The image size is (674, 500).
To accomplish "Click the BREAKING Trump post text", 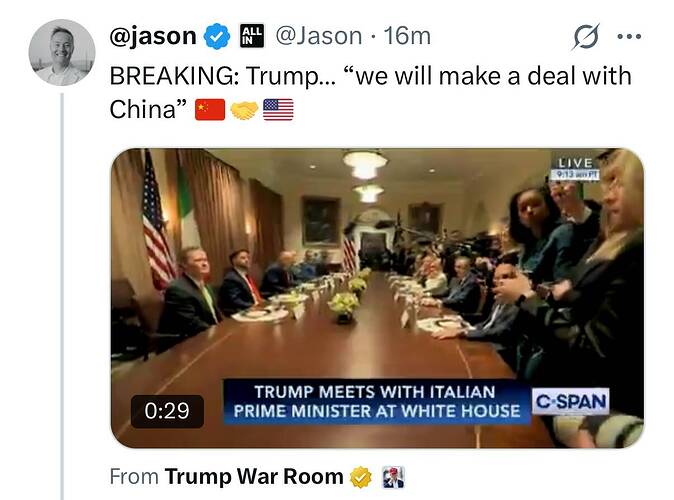I will (x=371, y=92).
